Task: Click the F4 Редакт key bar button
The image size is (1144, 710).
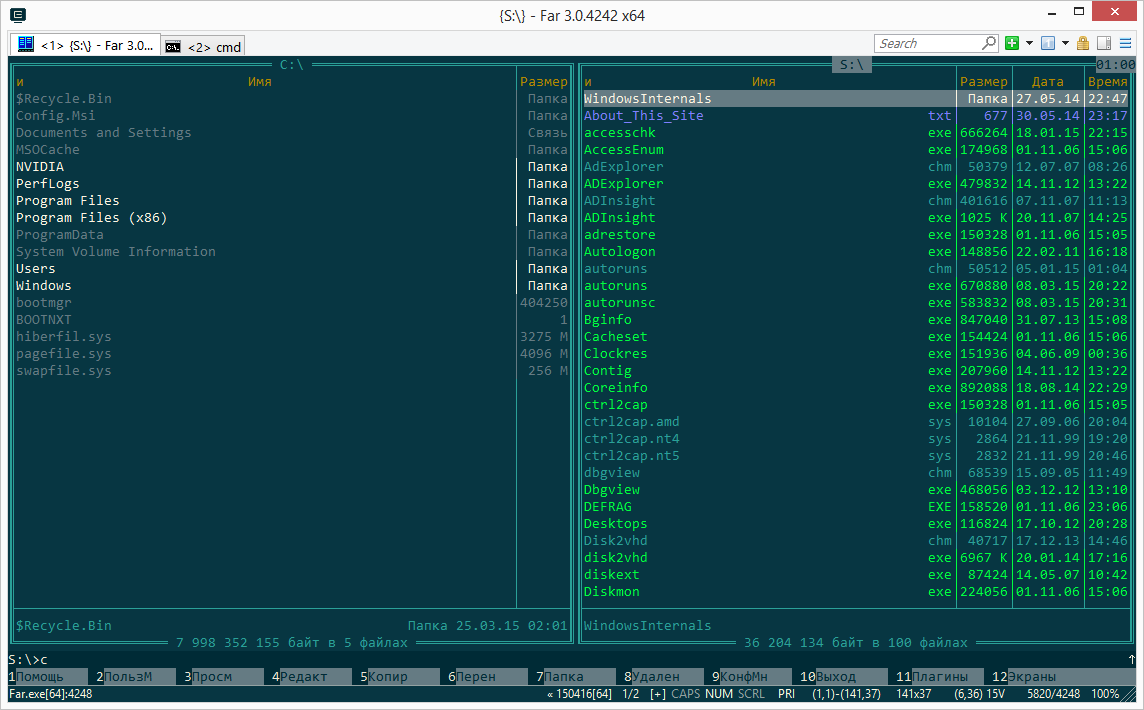Action: point(310,676)
